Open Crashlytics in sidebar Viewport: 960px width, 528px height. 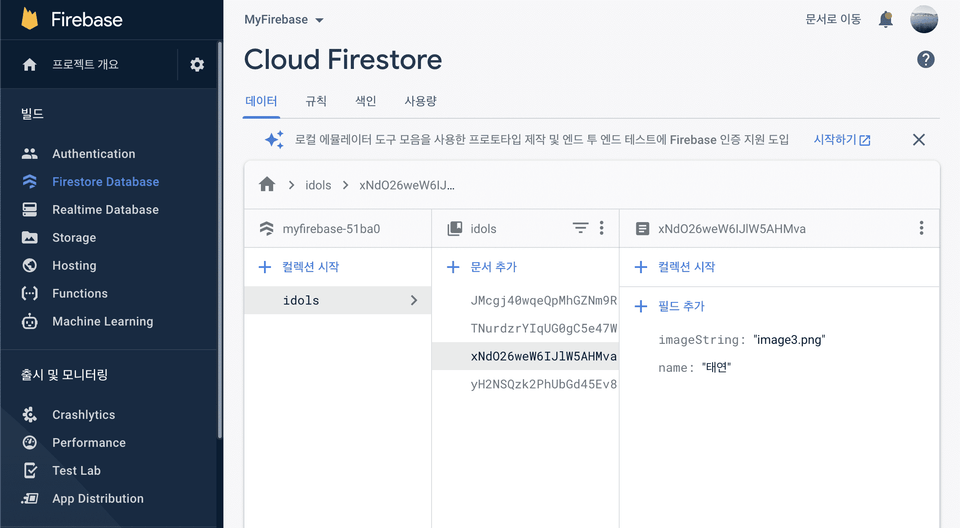click(x=83, y=415)
